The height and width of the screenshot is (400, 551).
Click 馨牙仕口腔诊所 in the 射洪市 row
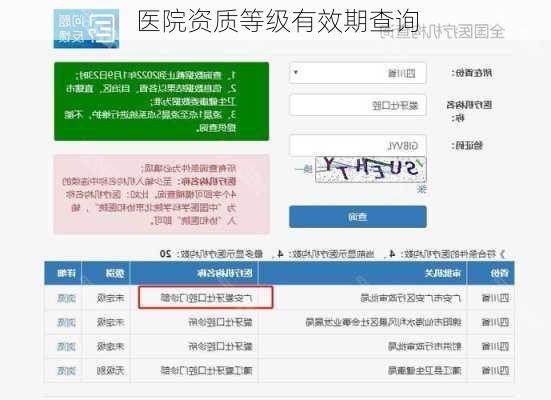[x=220, y=347]
